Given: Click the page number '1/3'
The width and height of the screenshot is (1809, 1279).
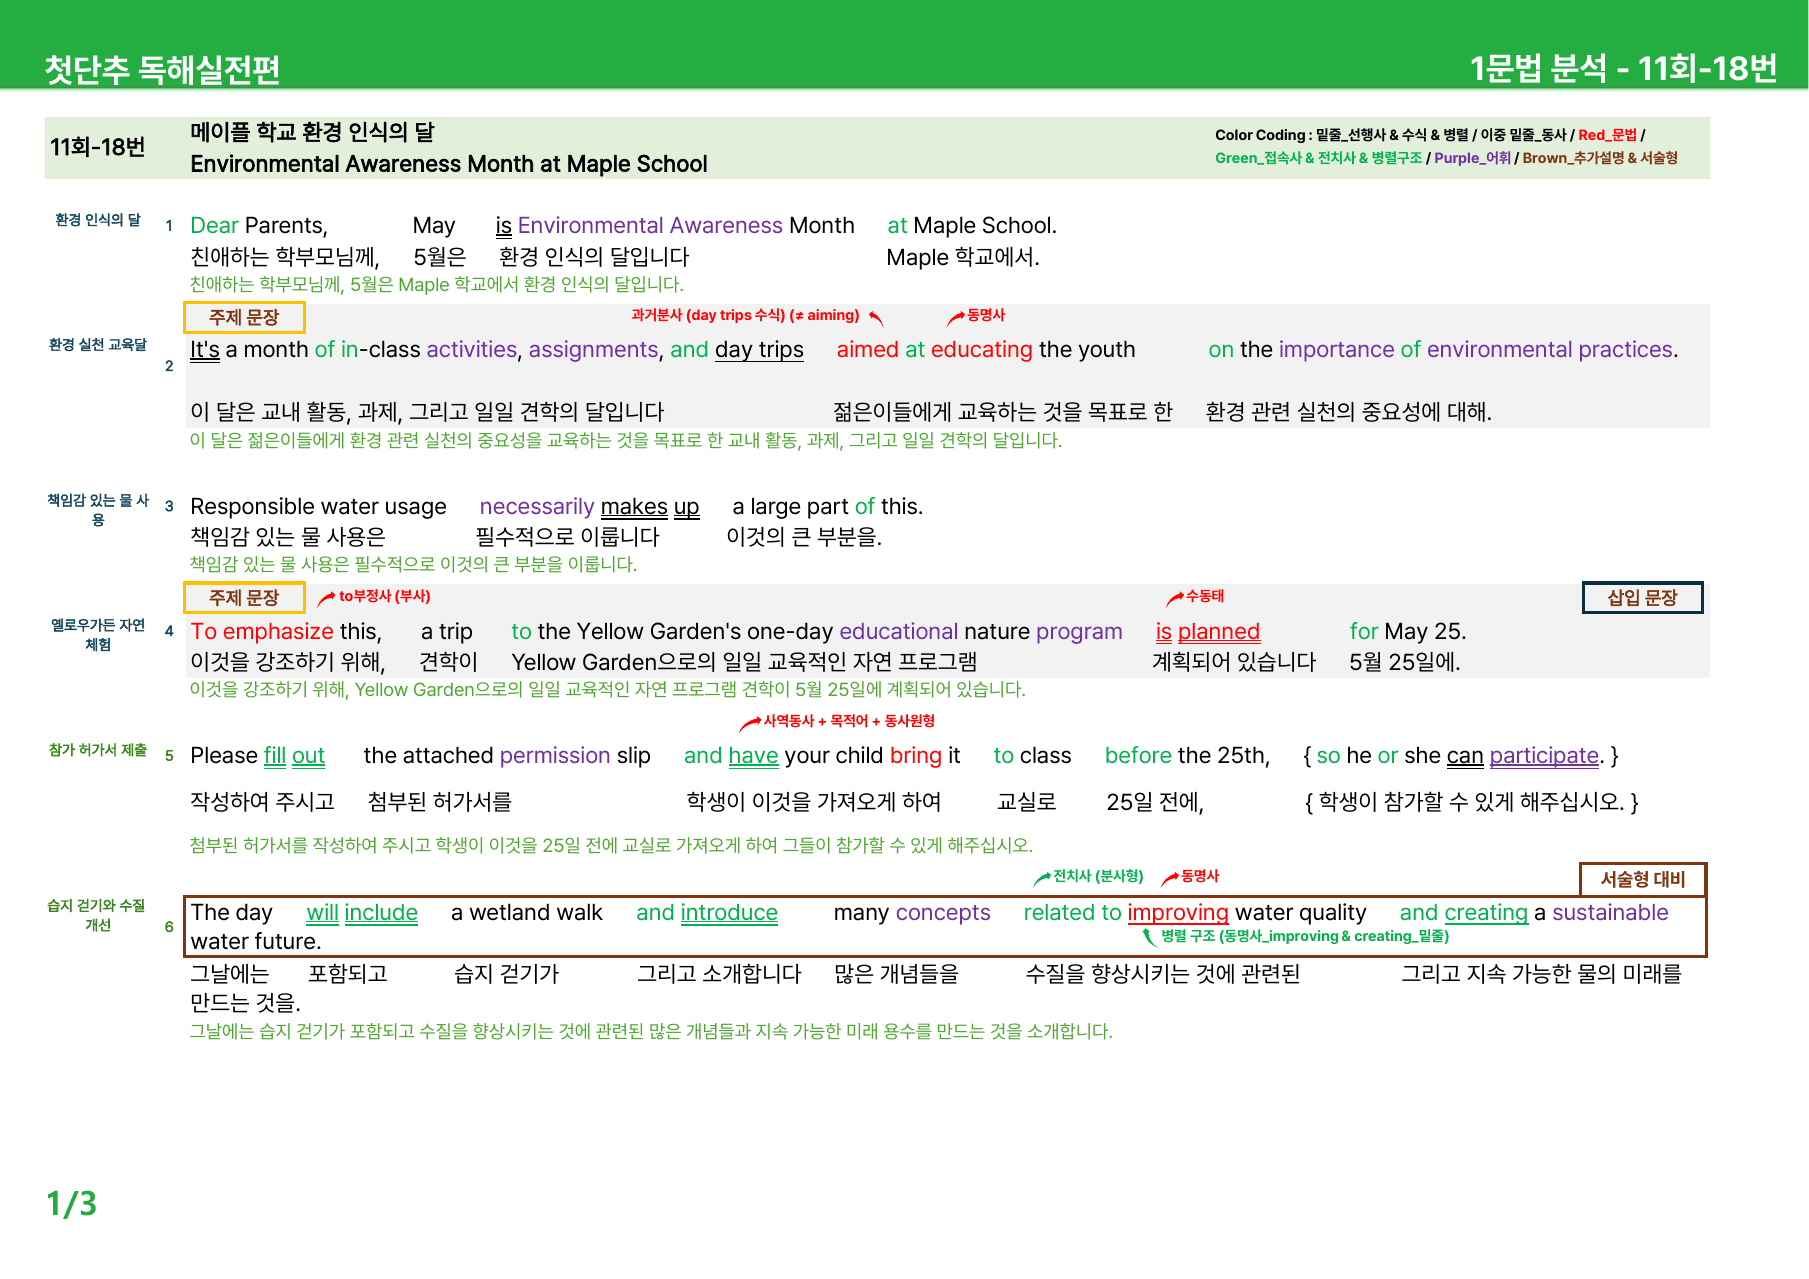Looking at the screenshot, I should point(72,1203).
